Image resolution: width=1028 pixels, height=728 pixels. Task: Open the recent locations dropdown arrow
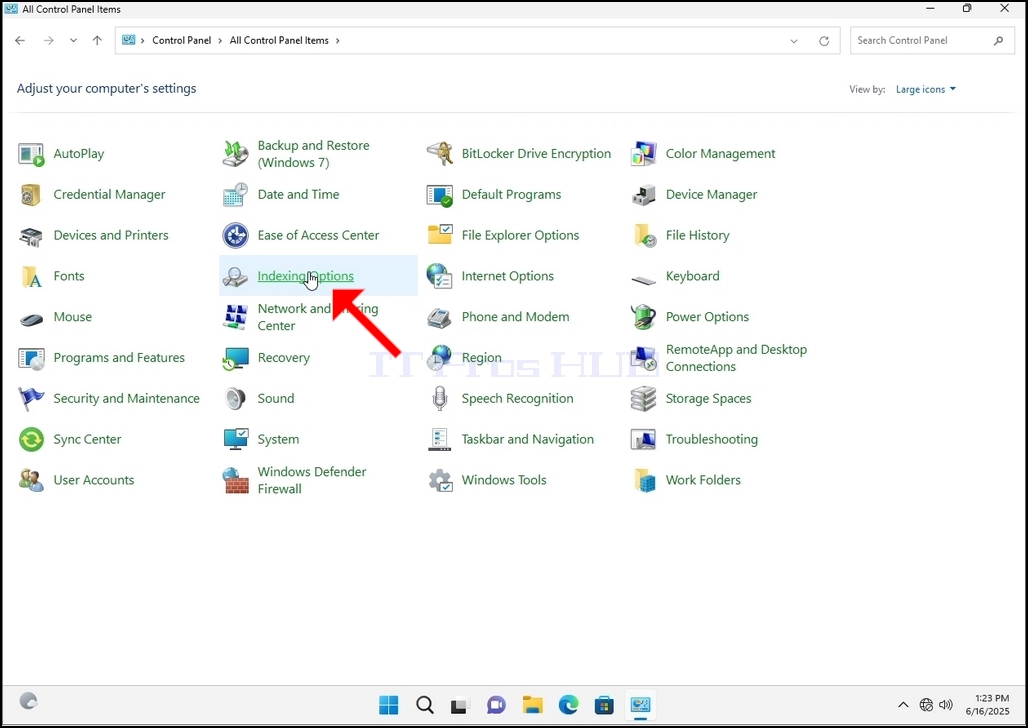pyautogui.click(x=73, y=41)
